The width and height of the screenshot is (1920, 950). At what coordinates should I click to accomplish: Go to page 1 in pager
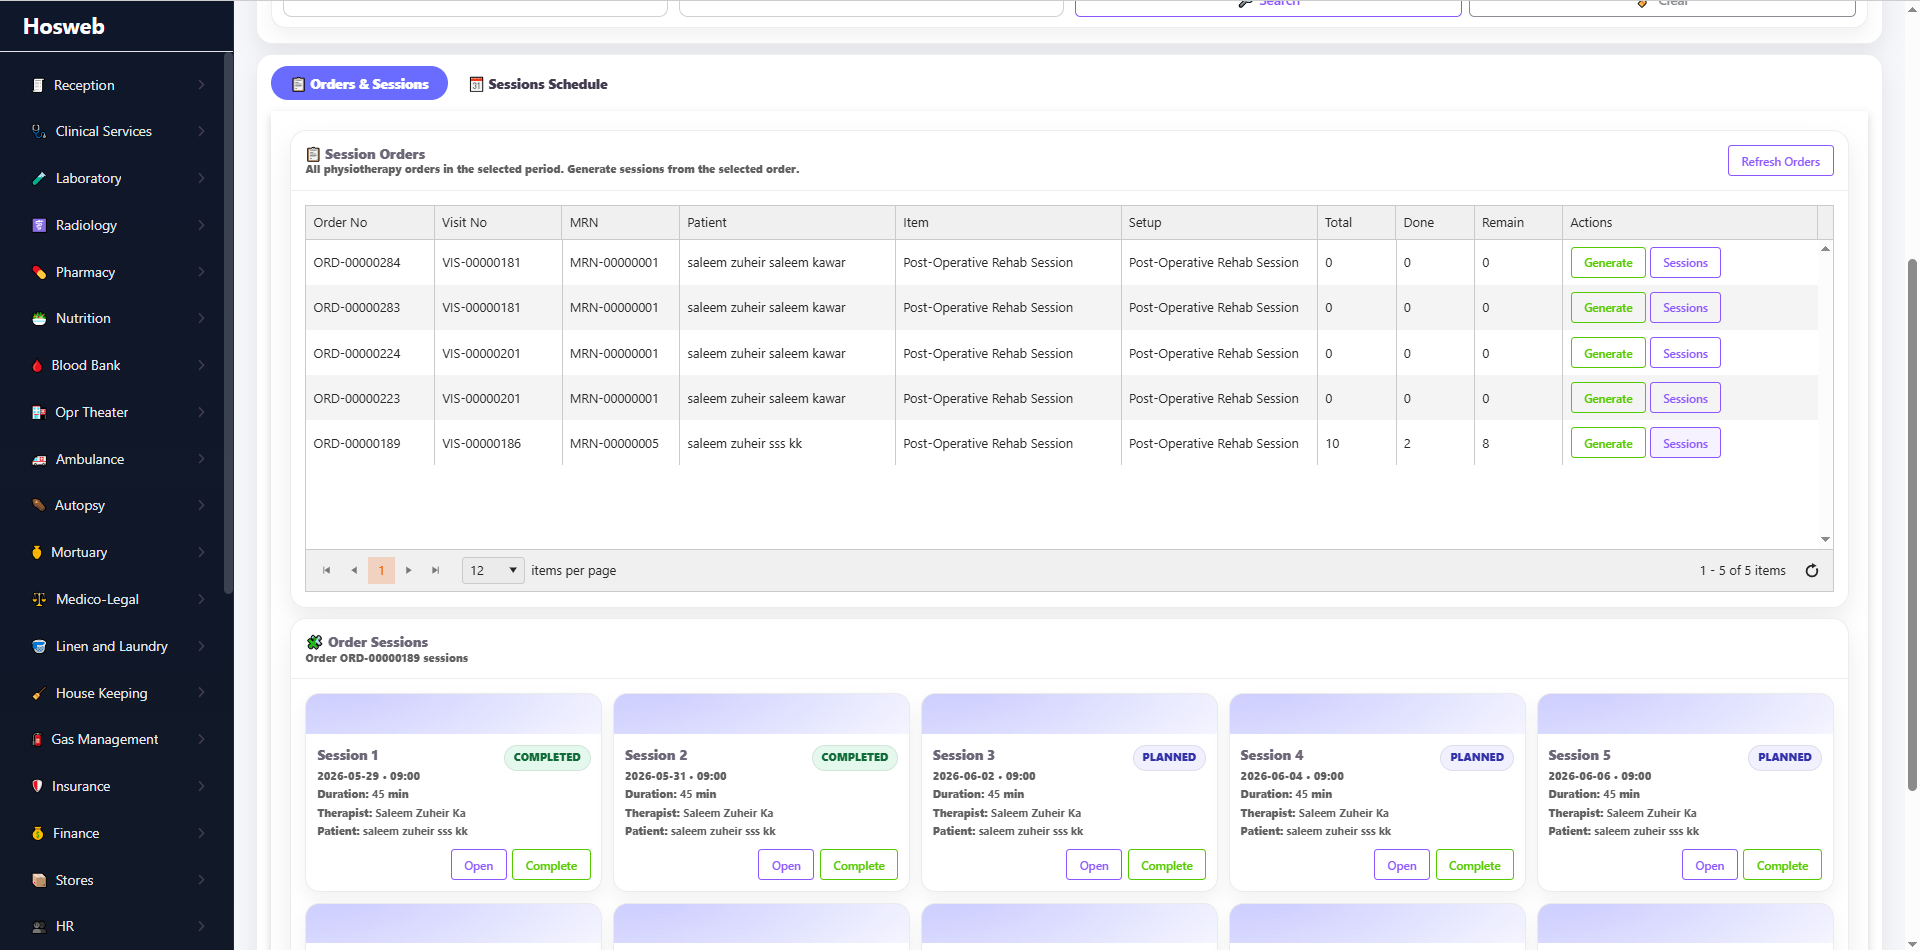click(381, 571)
